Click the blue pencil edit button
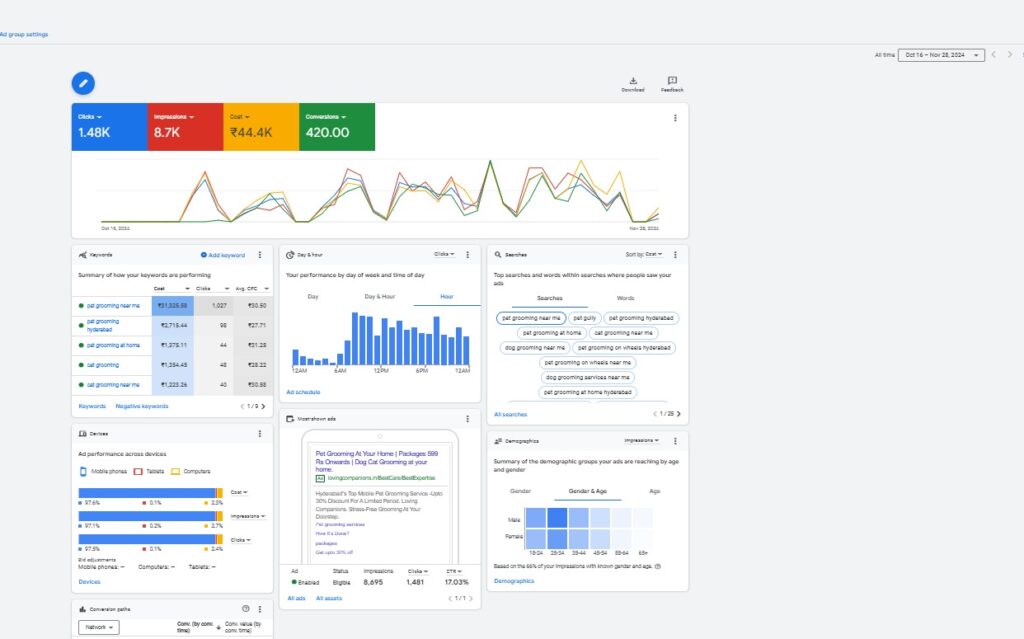 (84, 84)
